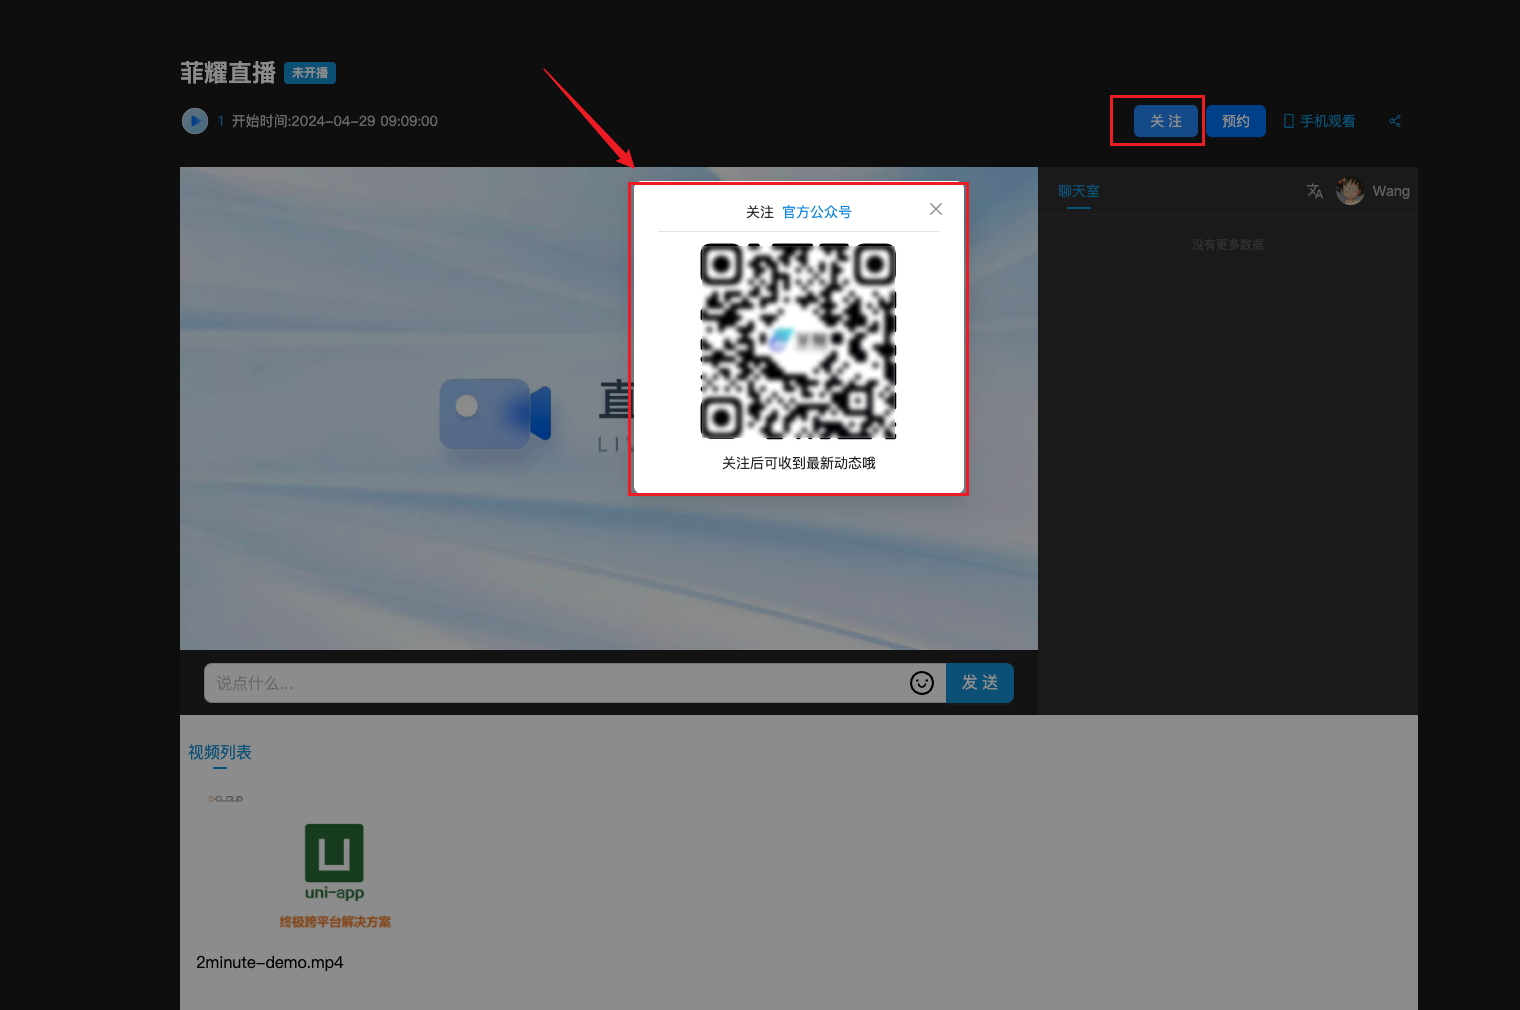Select the 视频列表 tab

pos(220,752)
